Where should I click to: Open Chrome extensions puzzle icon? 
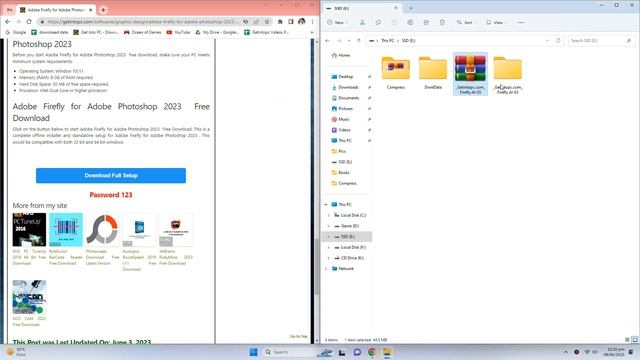[280, 22]
